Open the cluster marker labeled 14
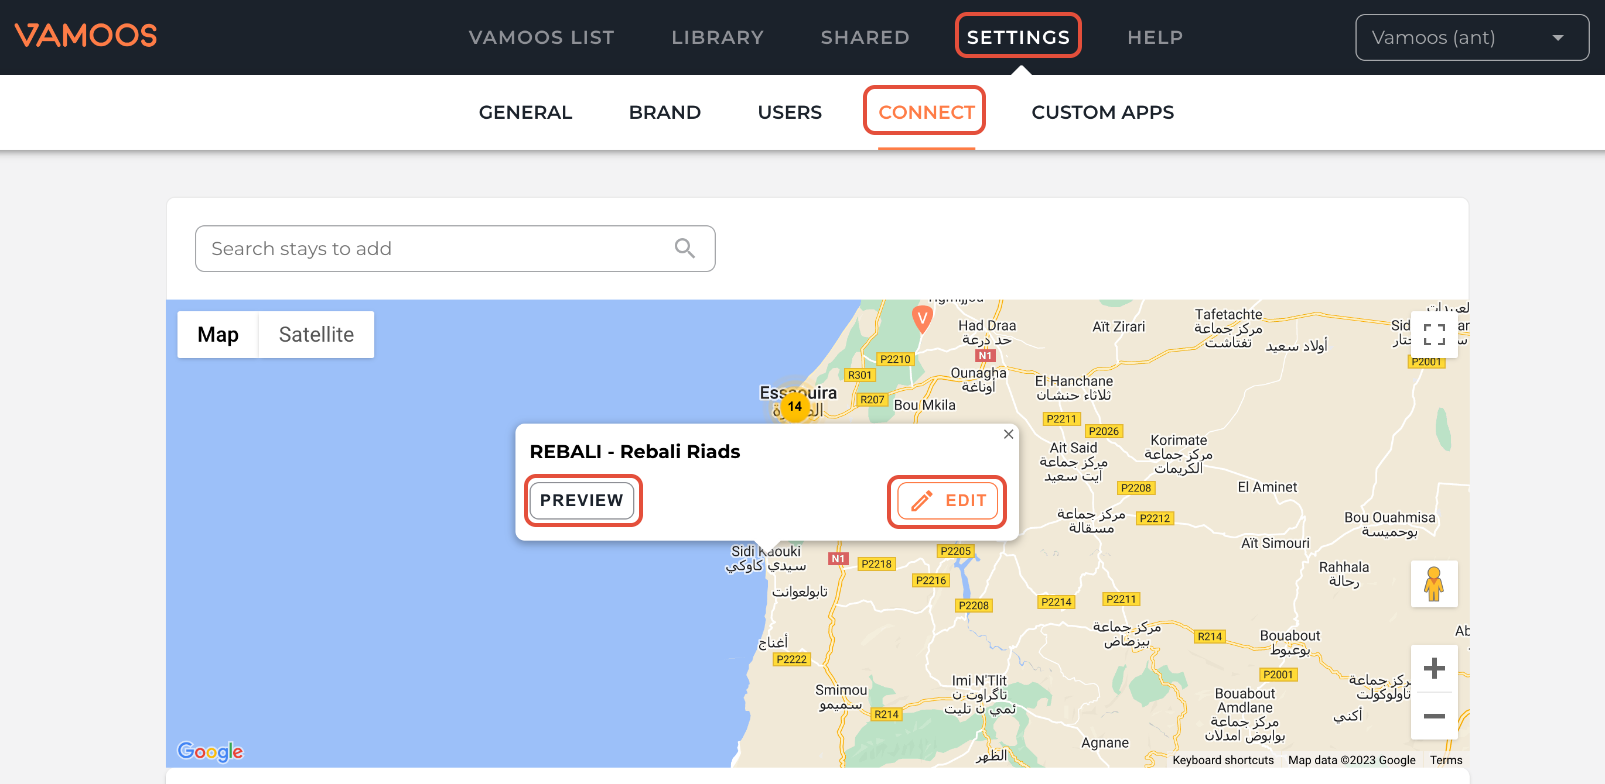 (795, 407)
